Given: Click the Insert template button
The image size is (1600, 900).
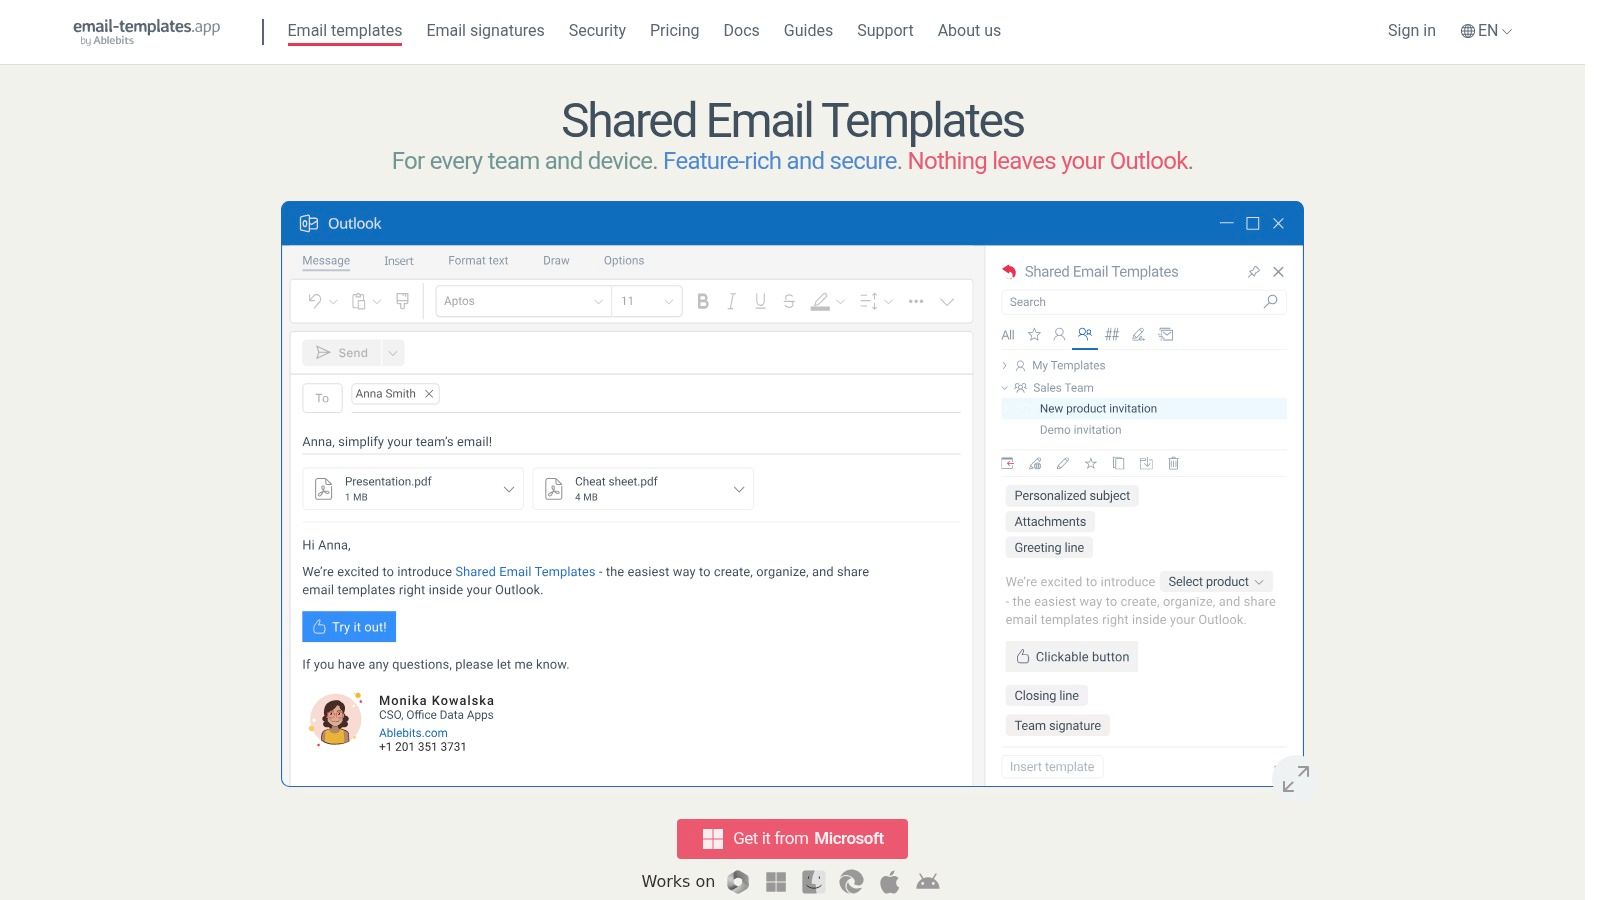Looking at the screenshot, I should pyautogui.click(x=1052, y=767).
